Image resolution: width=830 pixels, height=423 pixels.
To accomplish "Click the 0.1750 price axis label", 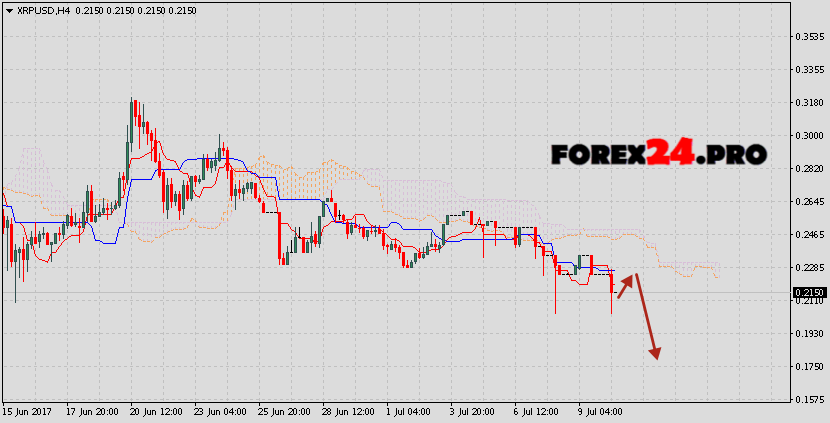I will pyautogui.click(x=808, y=366).
